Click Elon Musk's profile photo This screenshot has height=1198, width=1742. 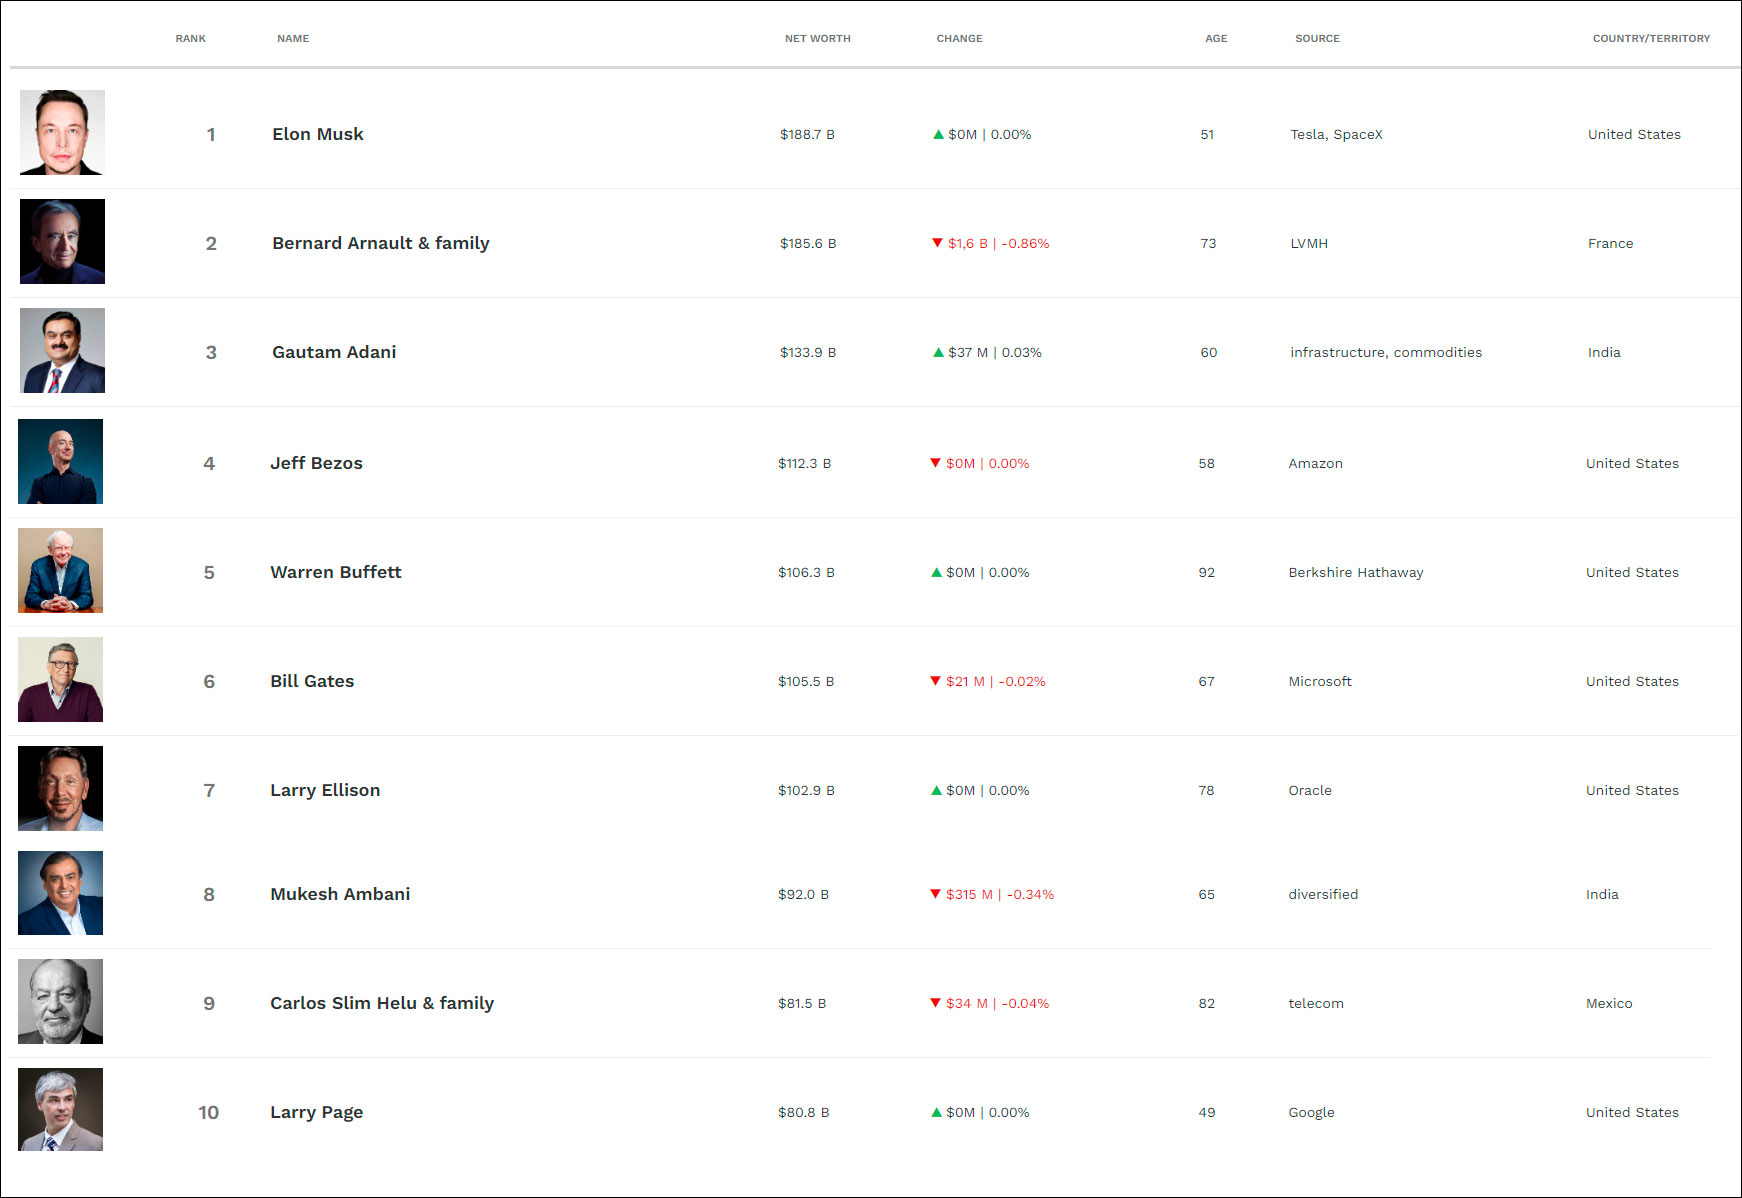point(62,133)
